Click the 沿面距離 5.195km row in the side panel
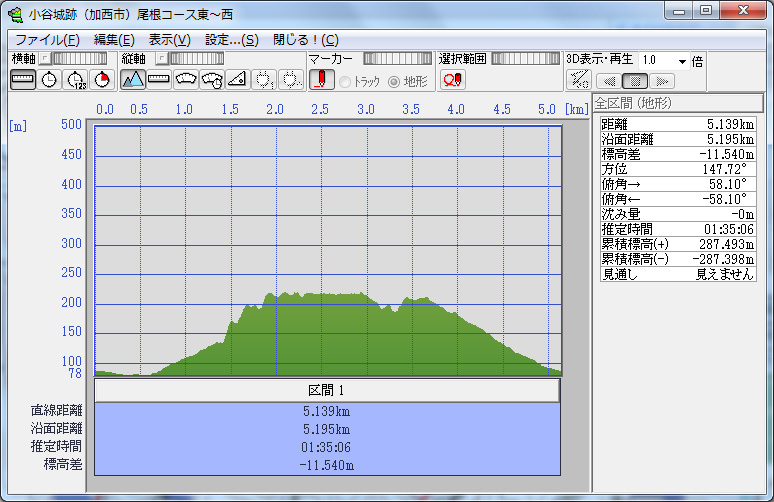 (x=678, y=139)
